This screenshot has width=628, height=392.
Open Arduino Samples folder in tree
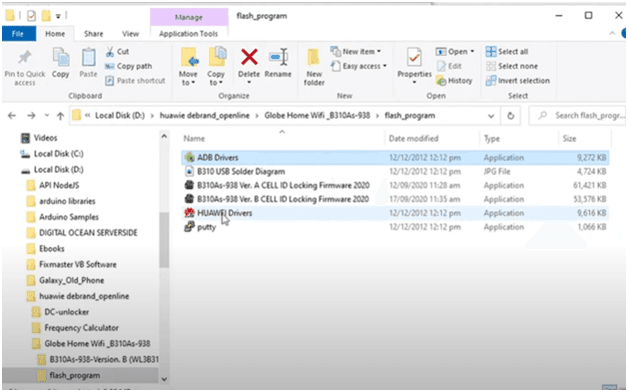click(62, 217)
